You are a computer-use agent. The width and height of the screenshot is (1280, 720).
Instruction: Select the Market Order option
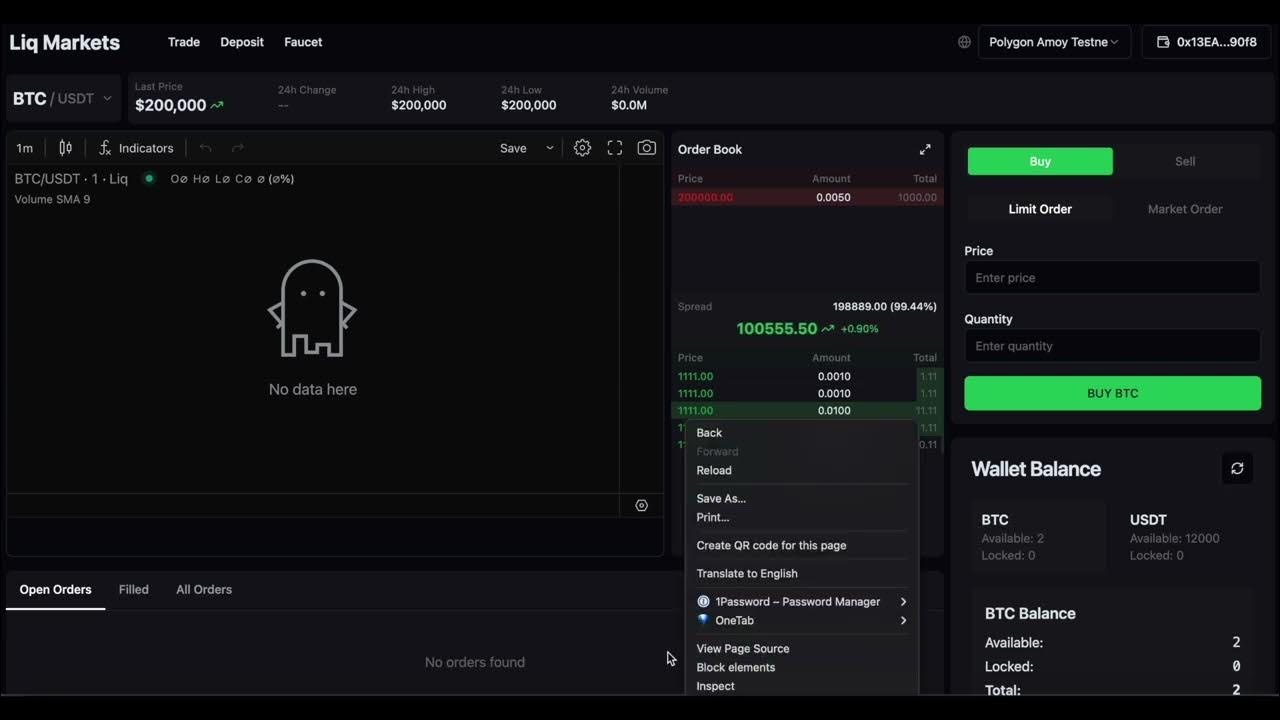(x=1184, y=209)
